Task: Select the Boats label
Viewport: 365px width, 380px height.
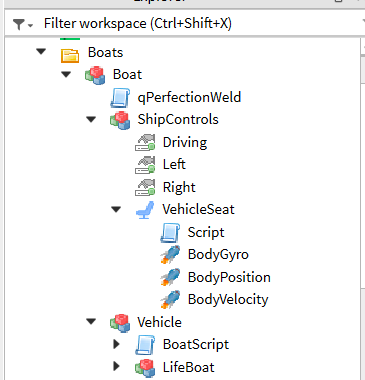Action: pos(105,53)
